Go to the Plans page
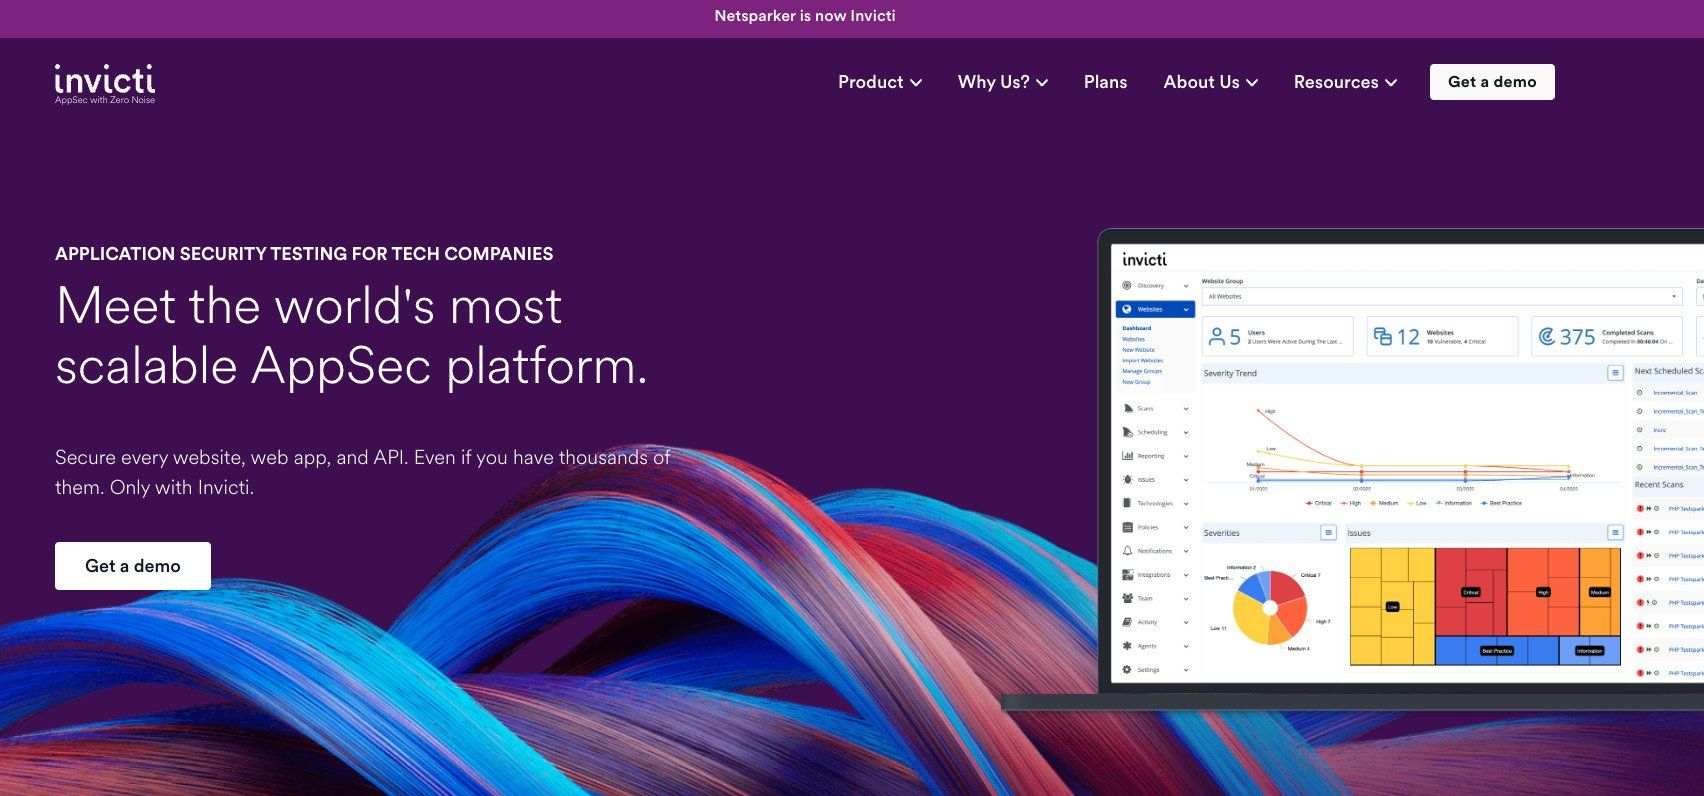 click(1105, 82)
